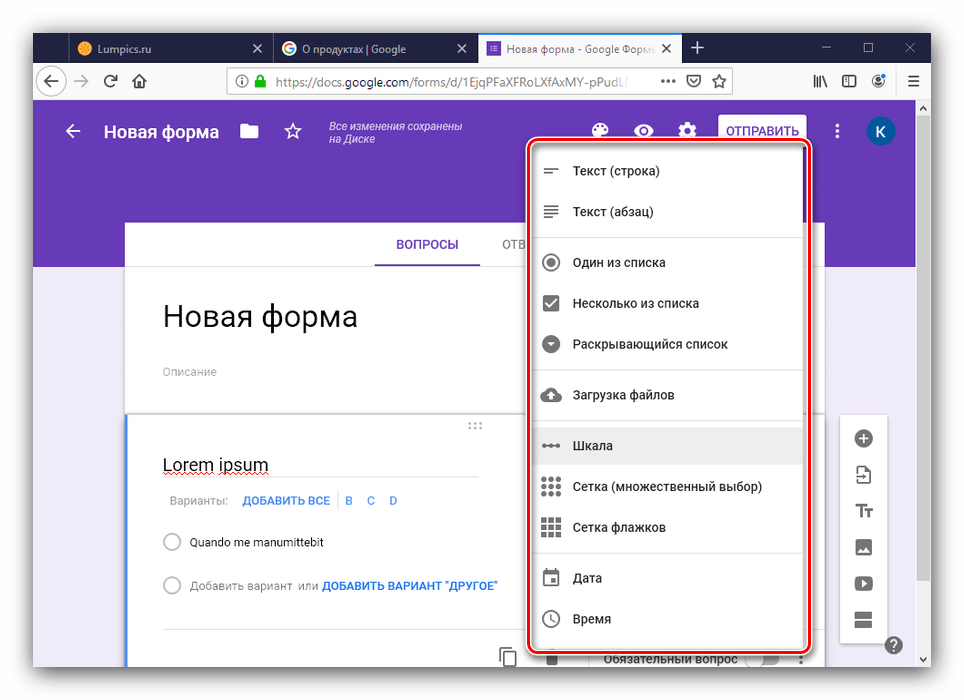The height and width of the screenshot is (700, 964).
Task: Star the form Новая форма
Action: tap(293, 131)
